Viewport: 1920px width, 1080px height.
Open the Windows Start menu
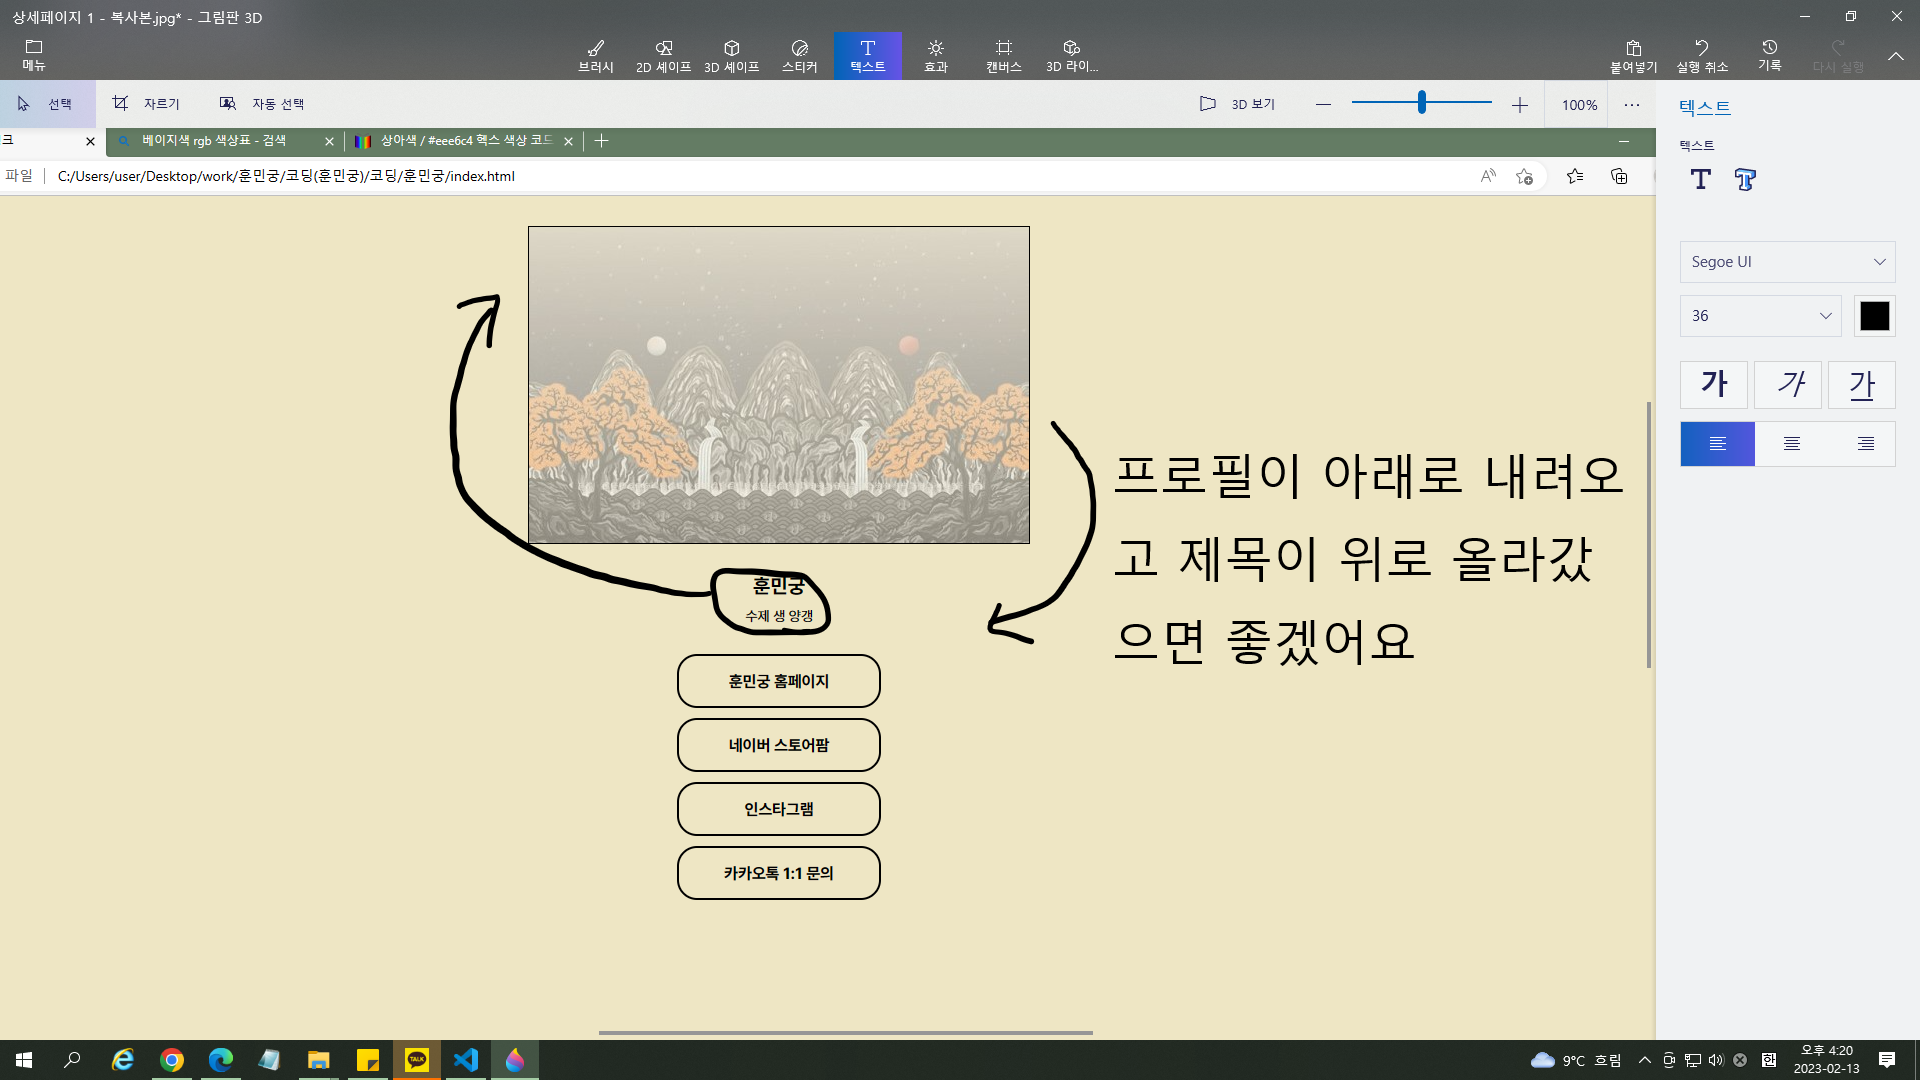coord(24,1060)
